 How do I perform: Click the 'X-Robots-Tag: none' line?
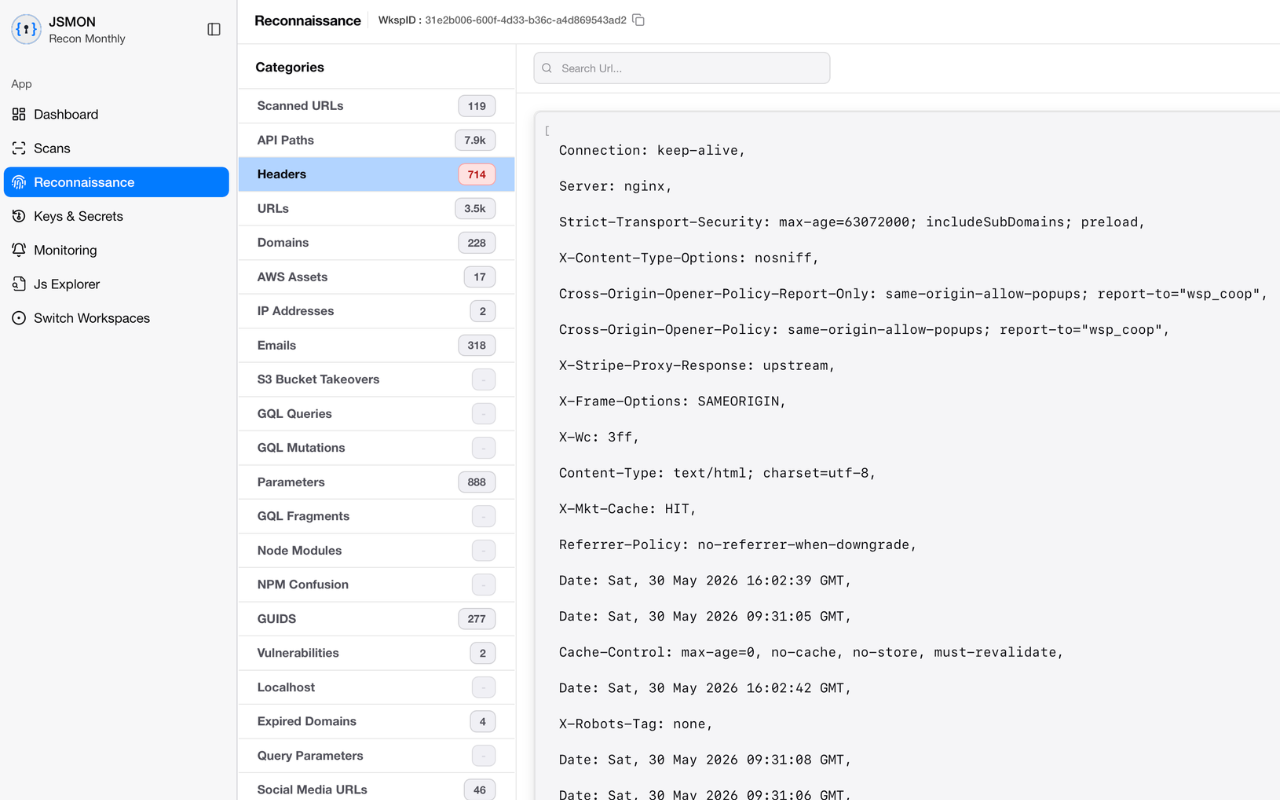click(x=636, y=724)
